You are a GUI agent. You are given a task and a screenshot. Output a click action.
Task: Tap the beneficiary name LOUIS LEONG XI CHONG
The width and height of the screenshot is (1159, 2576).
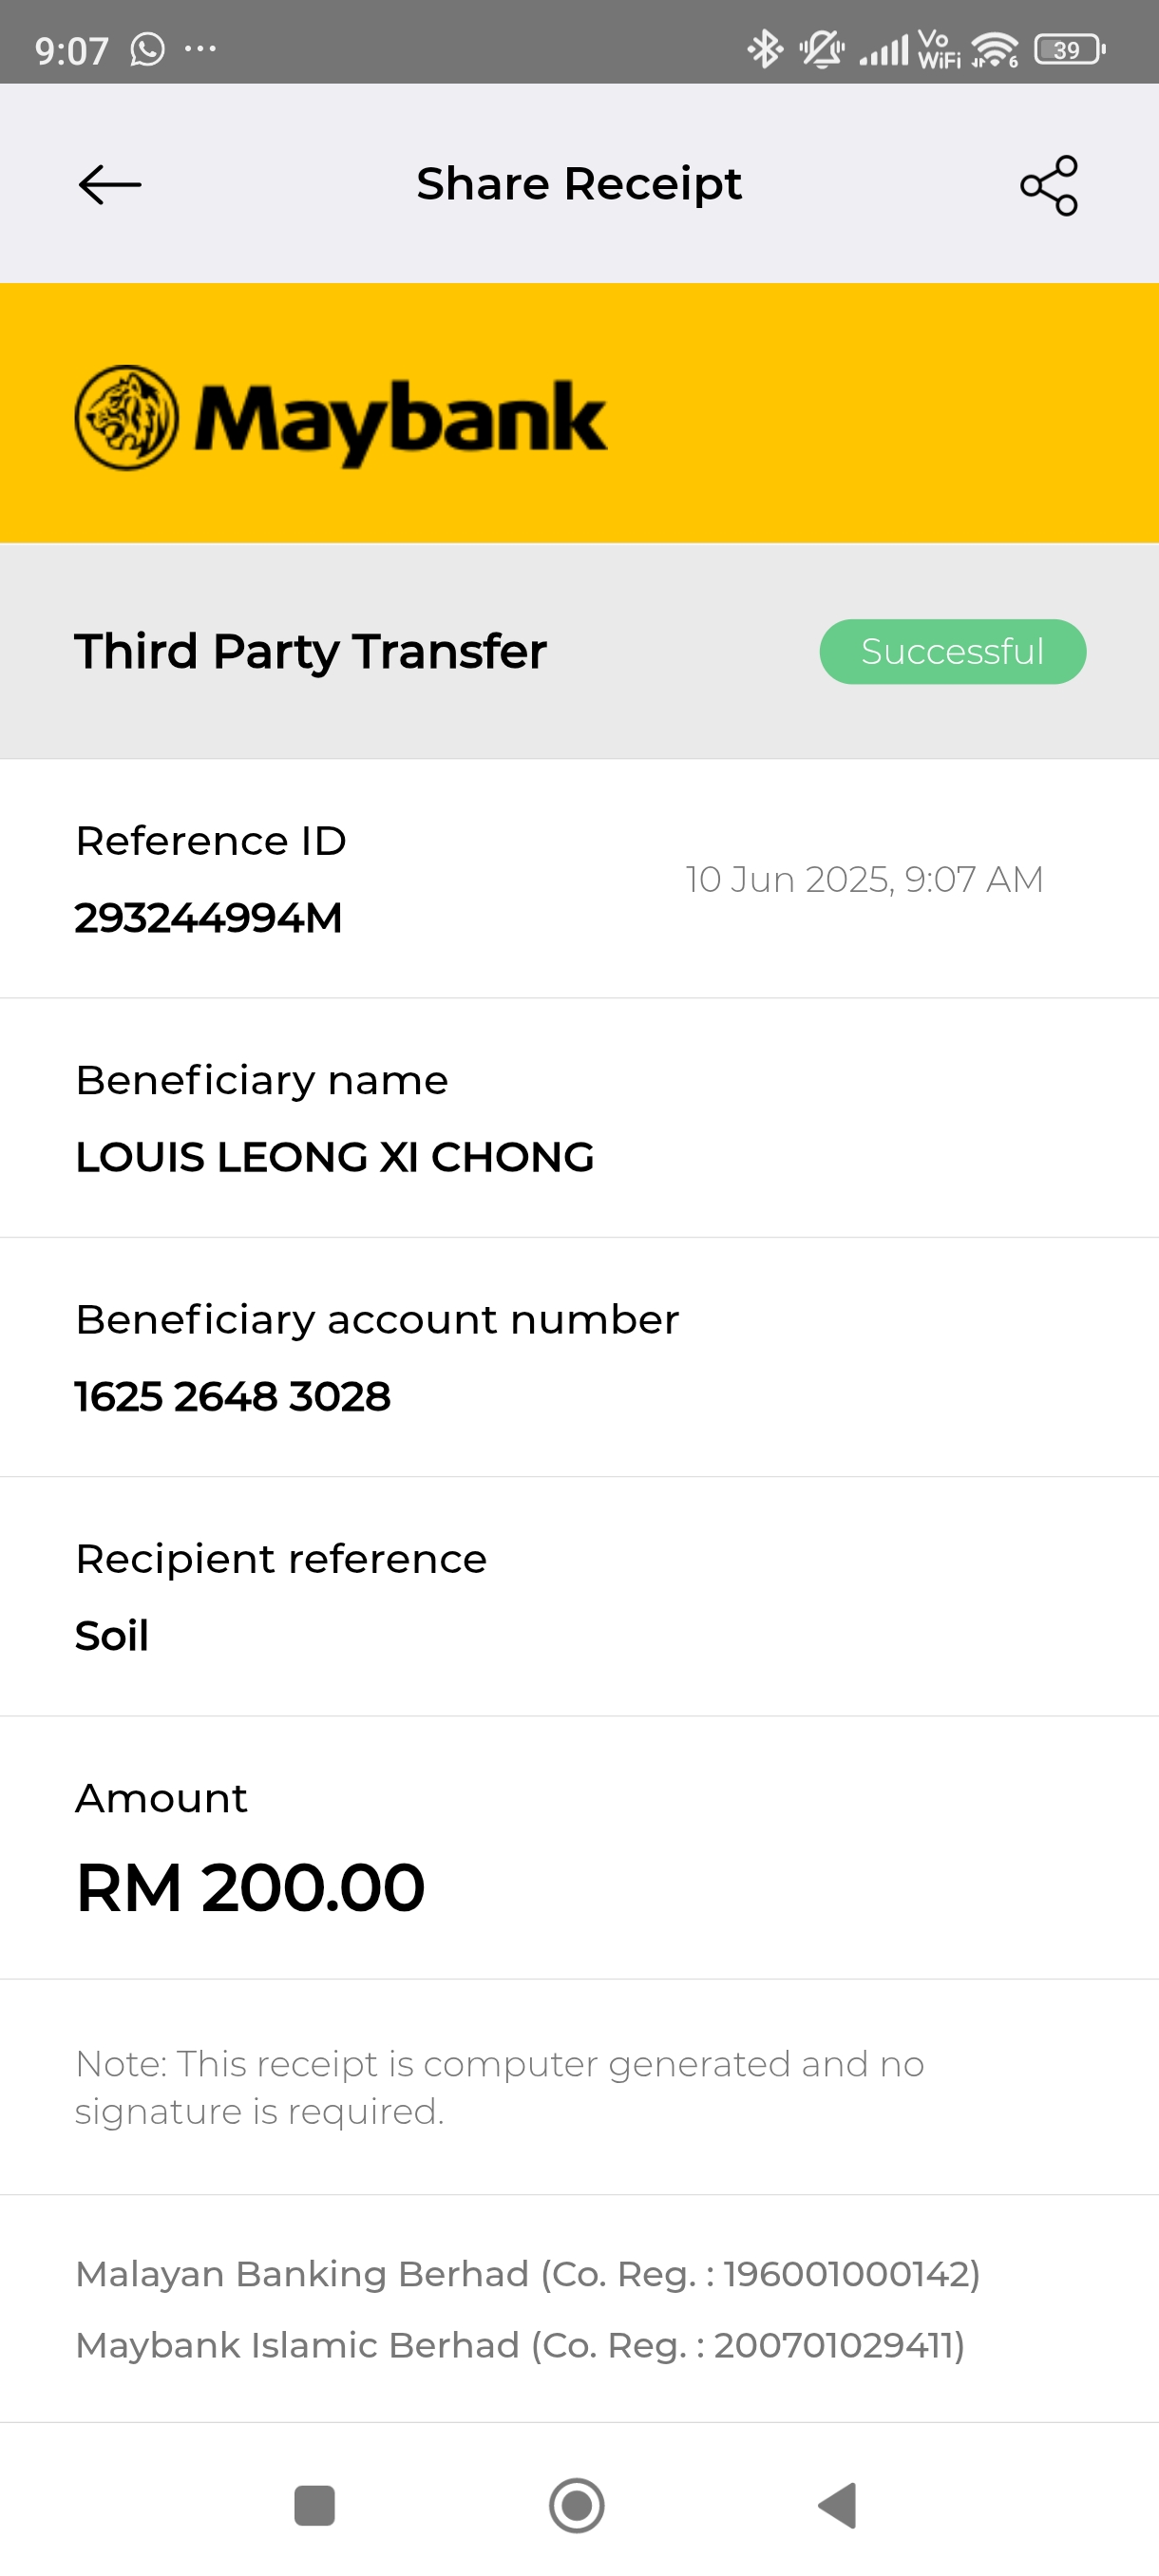pyautogui.click(x=335, y=1157)
